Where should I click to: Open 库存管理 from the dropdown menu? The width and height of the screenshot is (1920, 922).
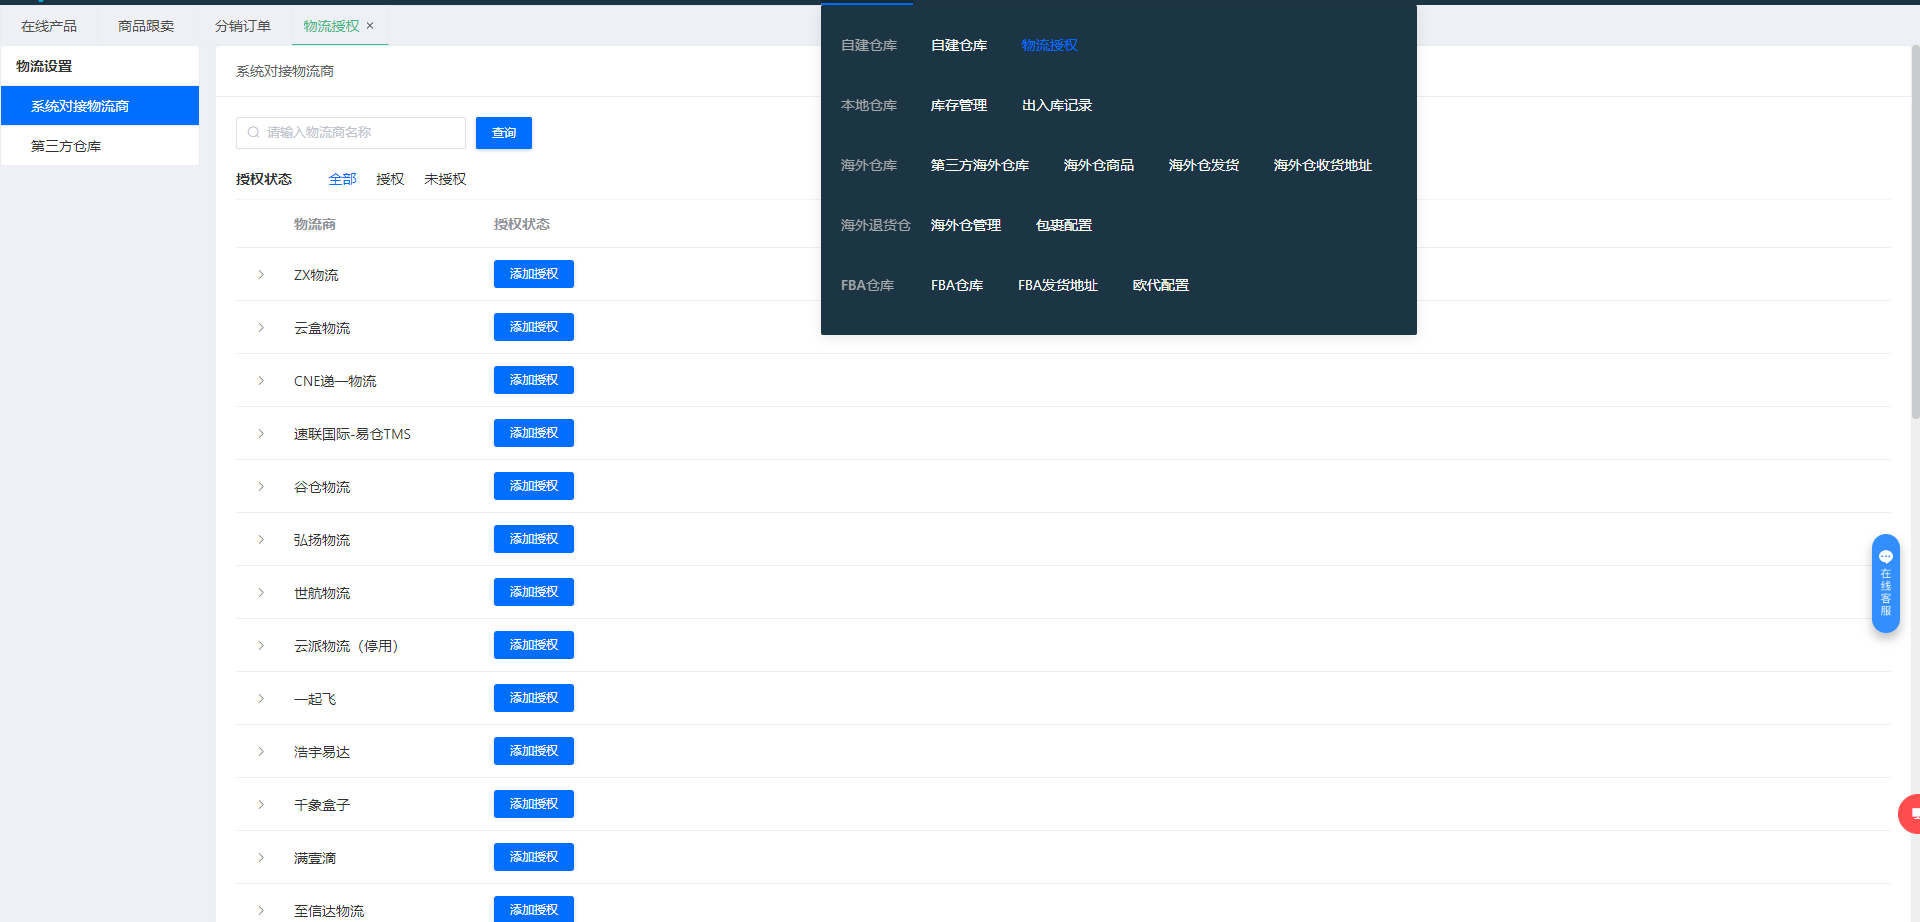[x=958, y=106]
